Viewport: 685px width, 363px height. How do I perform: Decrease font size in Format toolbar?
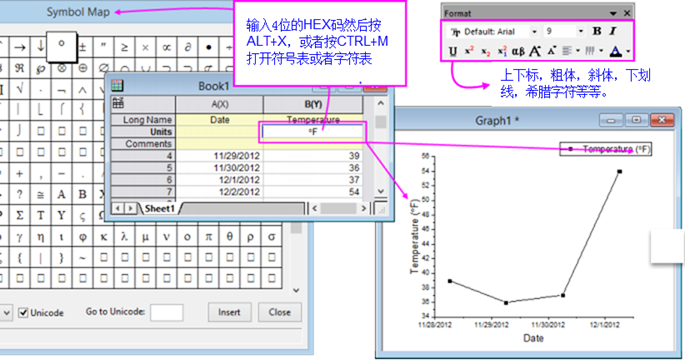point(551,51)
